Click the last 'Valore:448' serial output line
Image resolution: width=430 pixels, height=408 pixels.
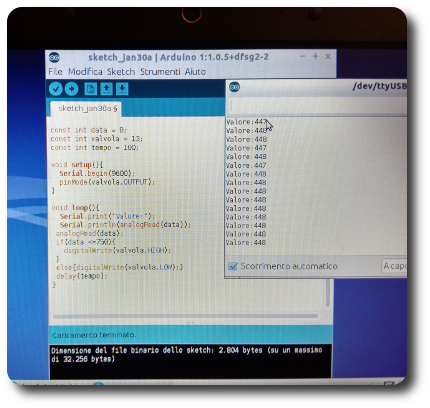[246, 243]
